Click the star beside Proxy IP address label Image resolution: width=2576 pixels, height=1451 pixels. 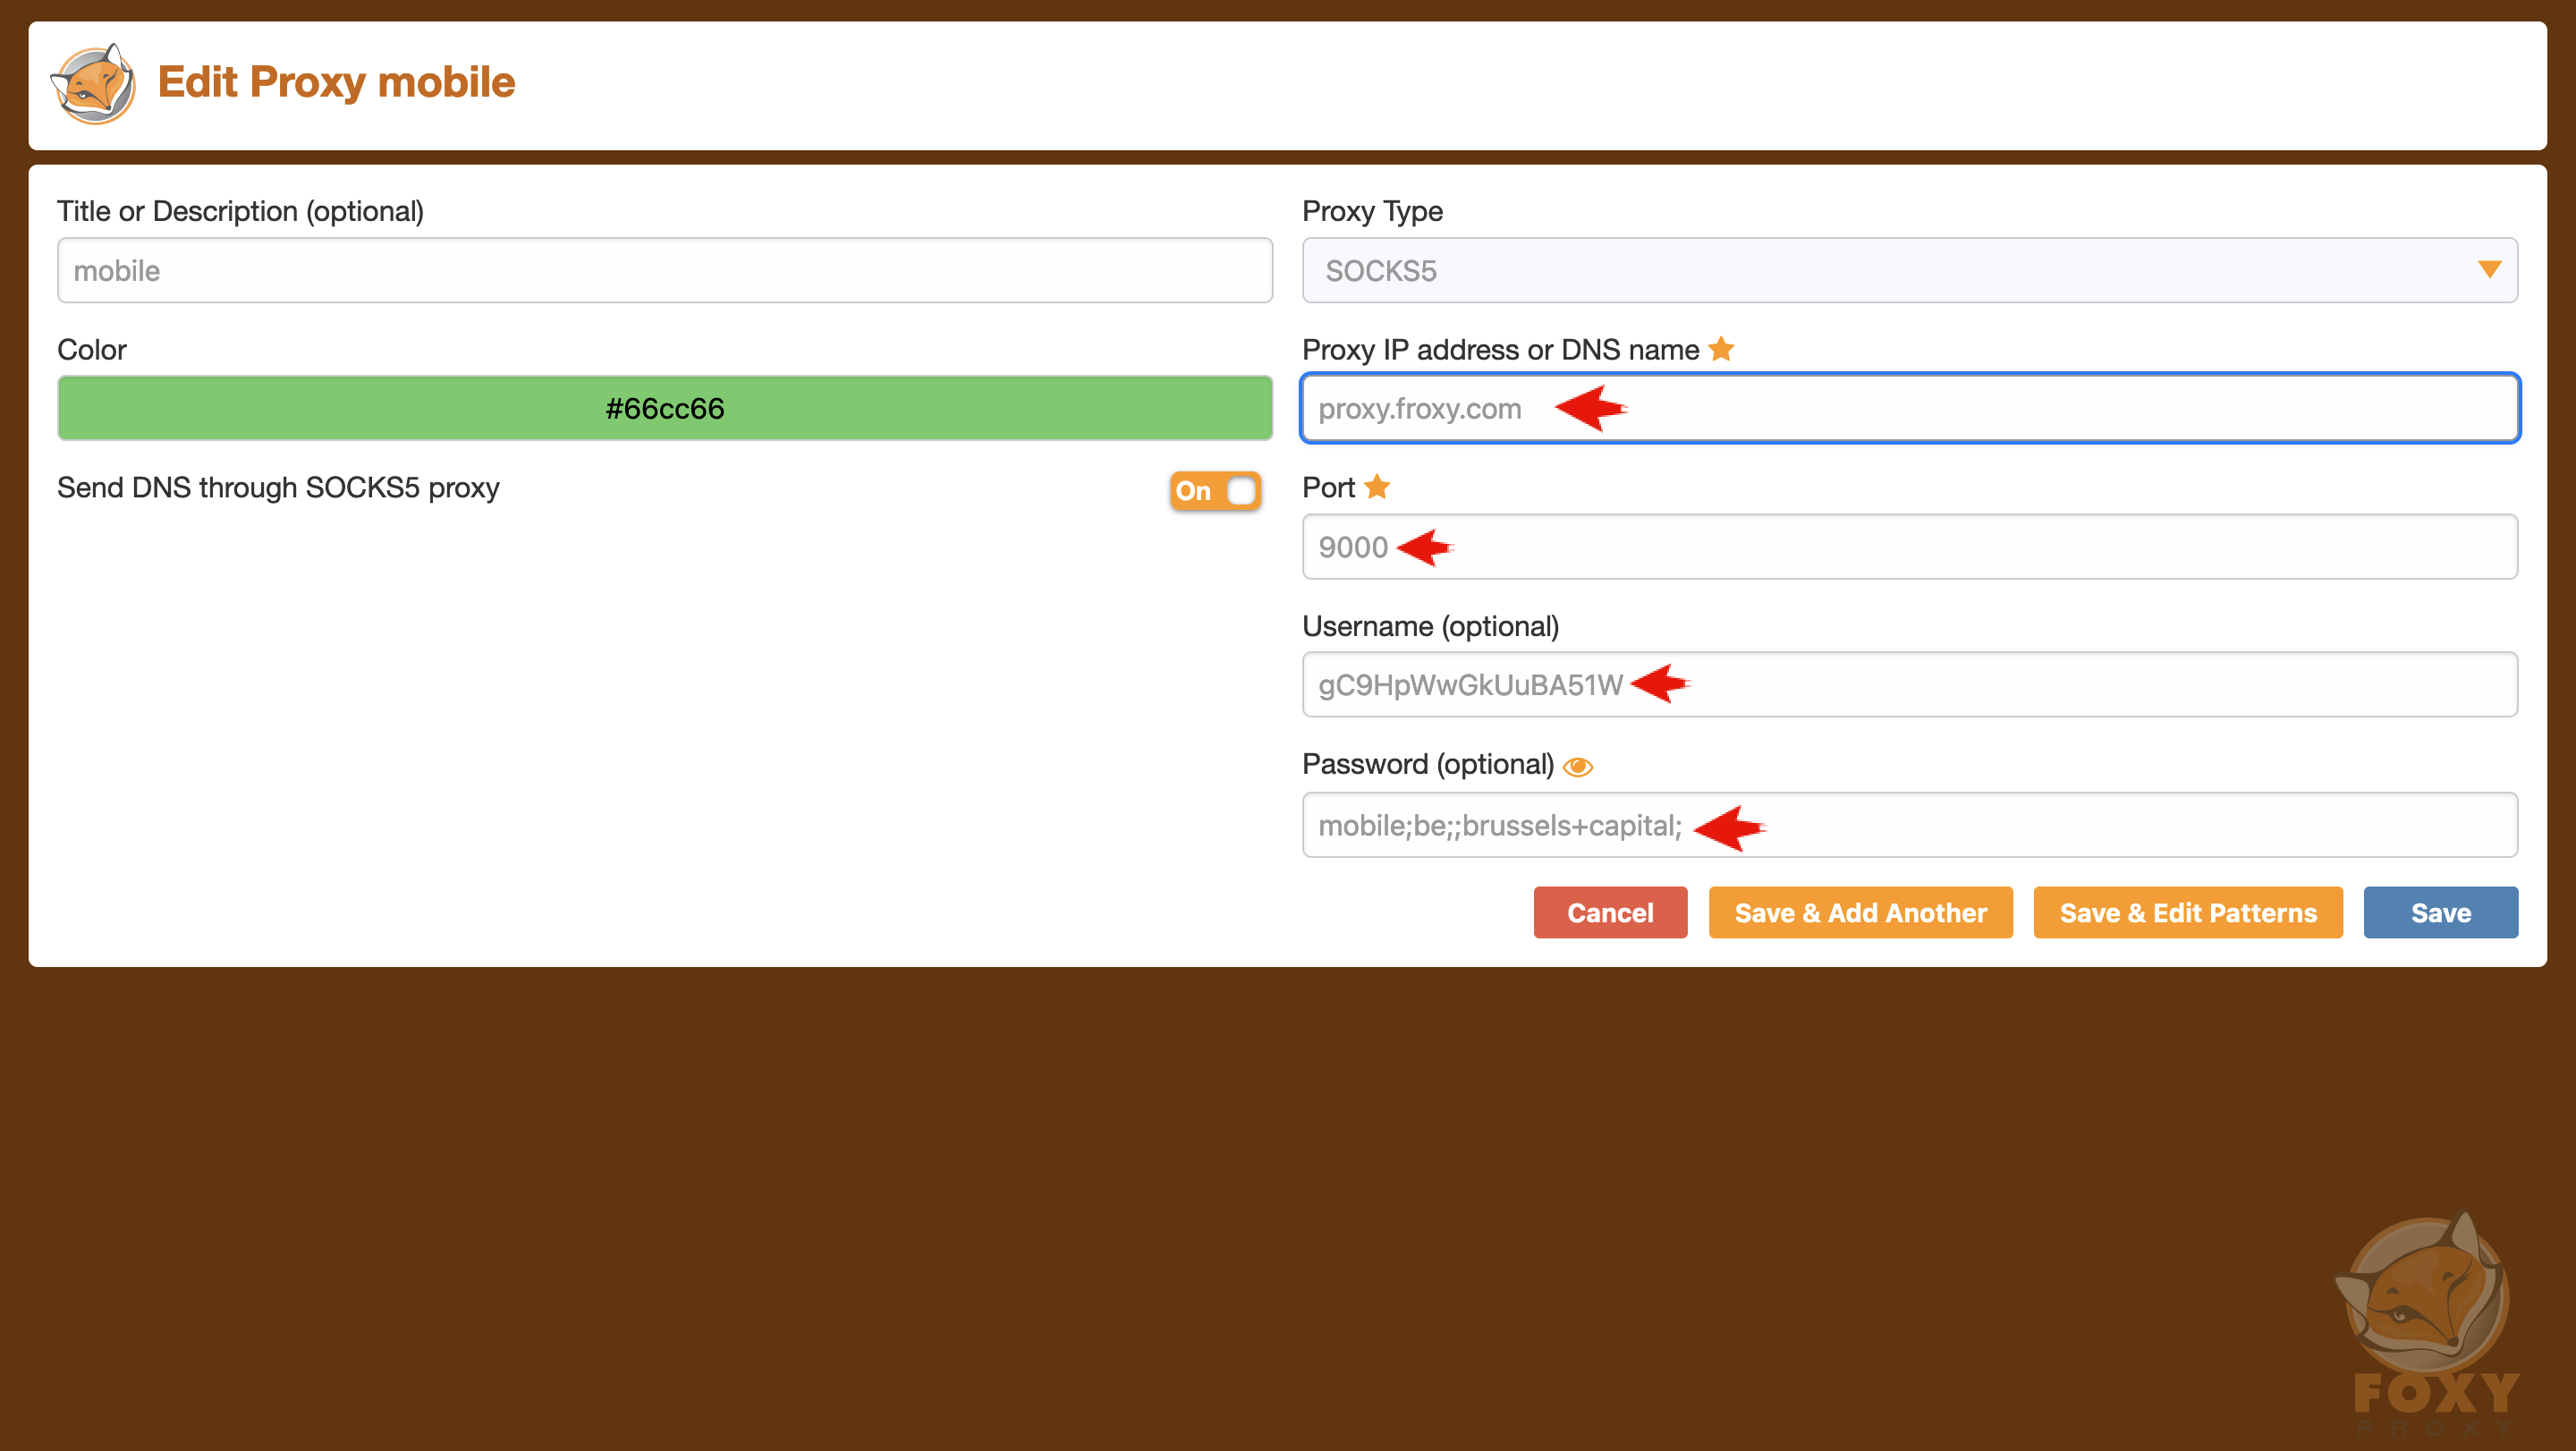click(x=1721, y=349)
